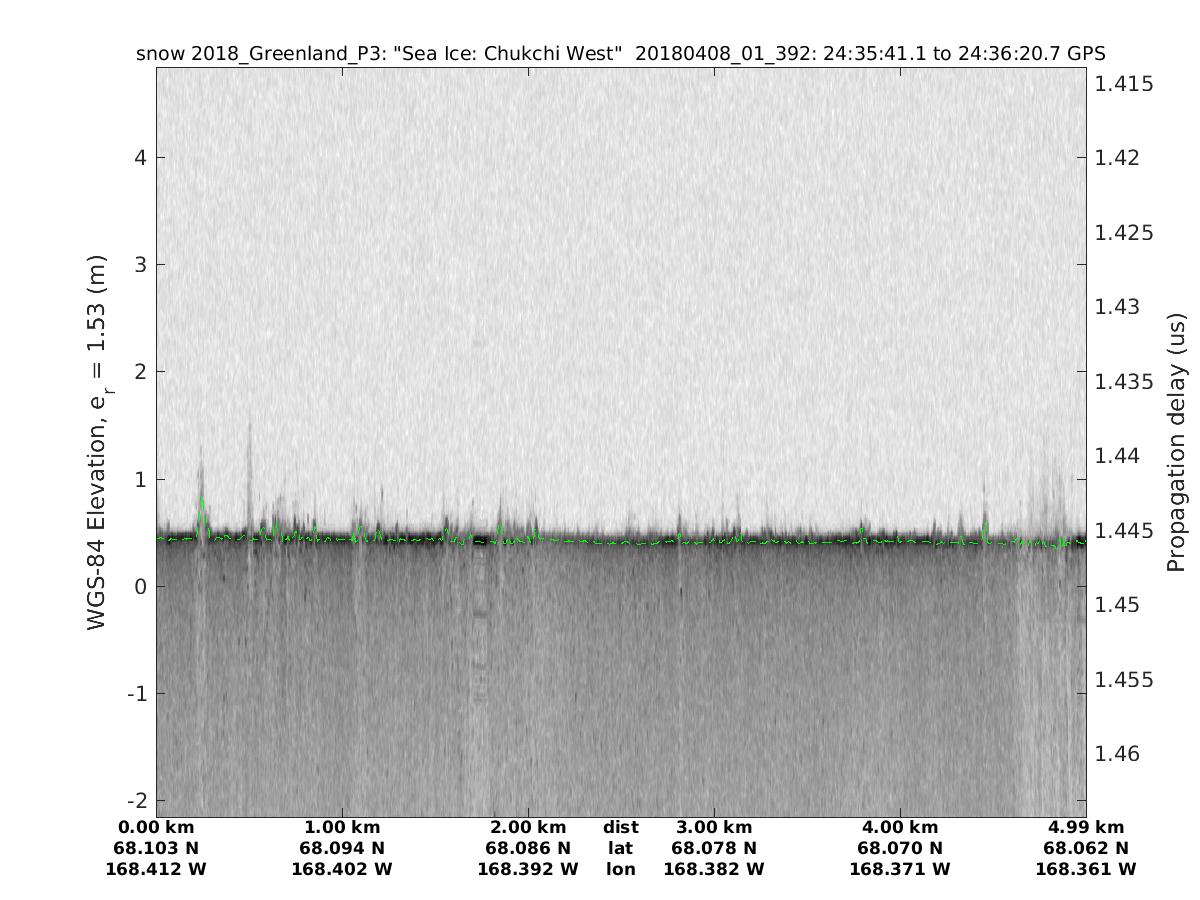1200x900 pixels.
Task: Click the tallest green surface peak near 0.25 km
Action: (x=202, y=499)
